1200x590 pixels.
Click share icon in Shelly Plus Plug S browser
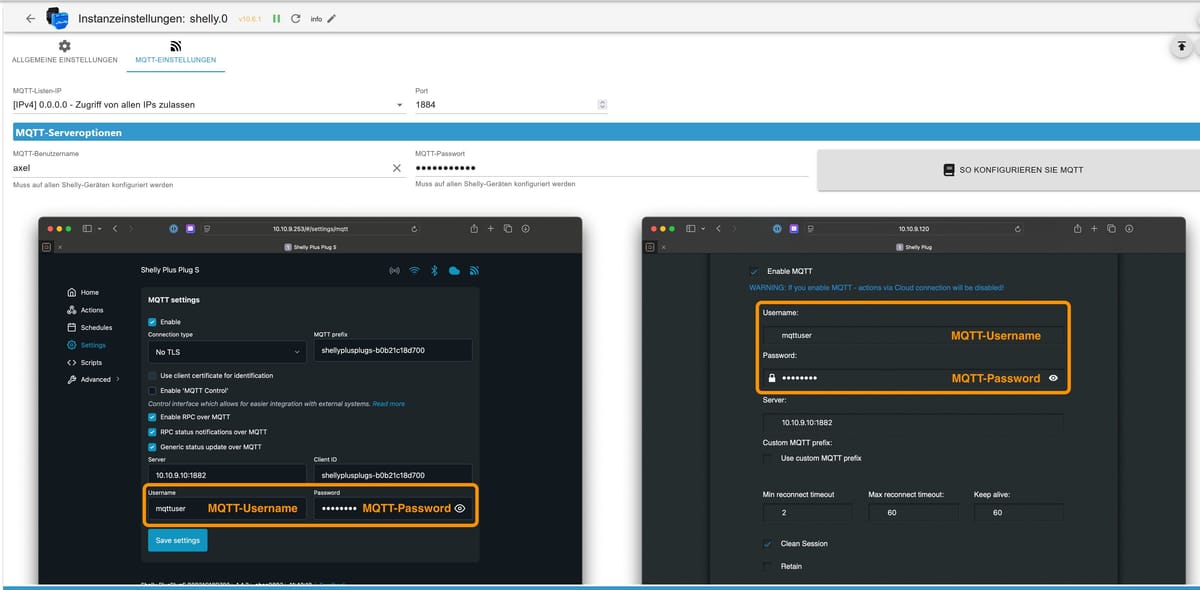pyautogui.click(x=474, y=228)
